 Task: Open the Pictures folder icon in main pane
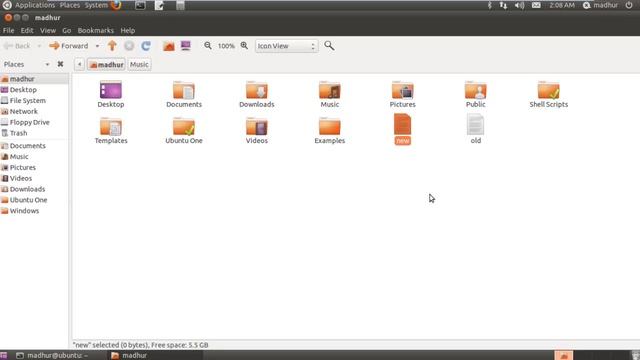402,90
